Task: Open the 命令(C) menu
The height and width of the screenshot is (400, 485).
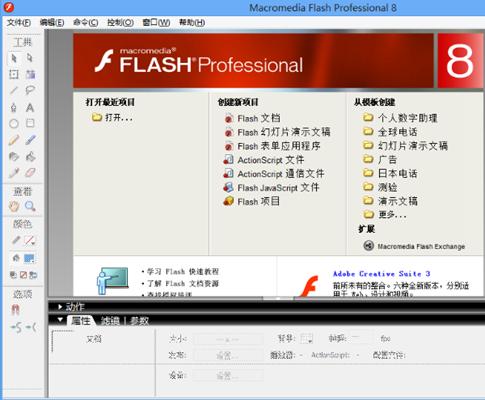Action: [86, 23]
